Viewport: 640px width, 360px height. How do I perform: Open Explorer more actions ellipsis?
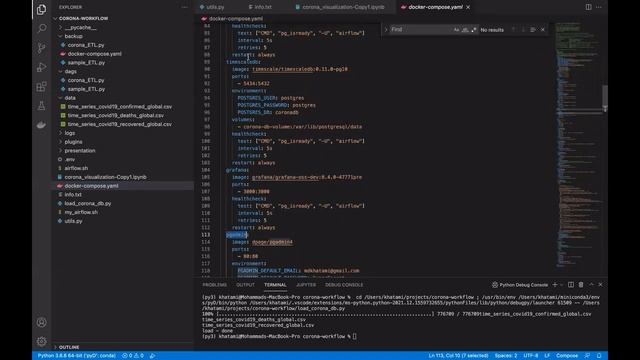[184, 7]
